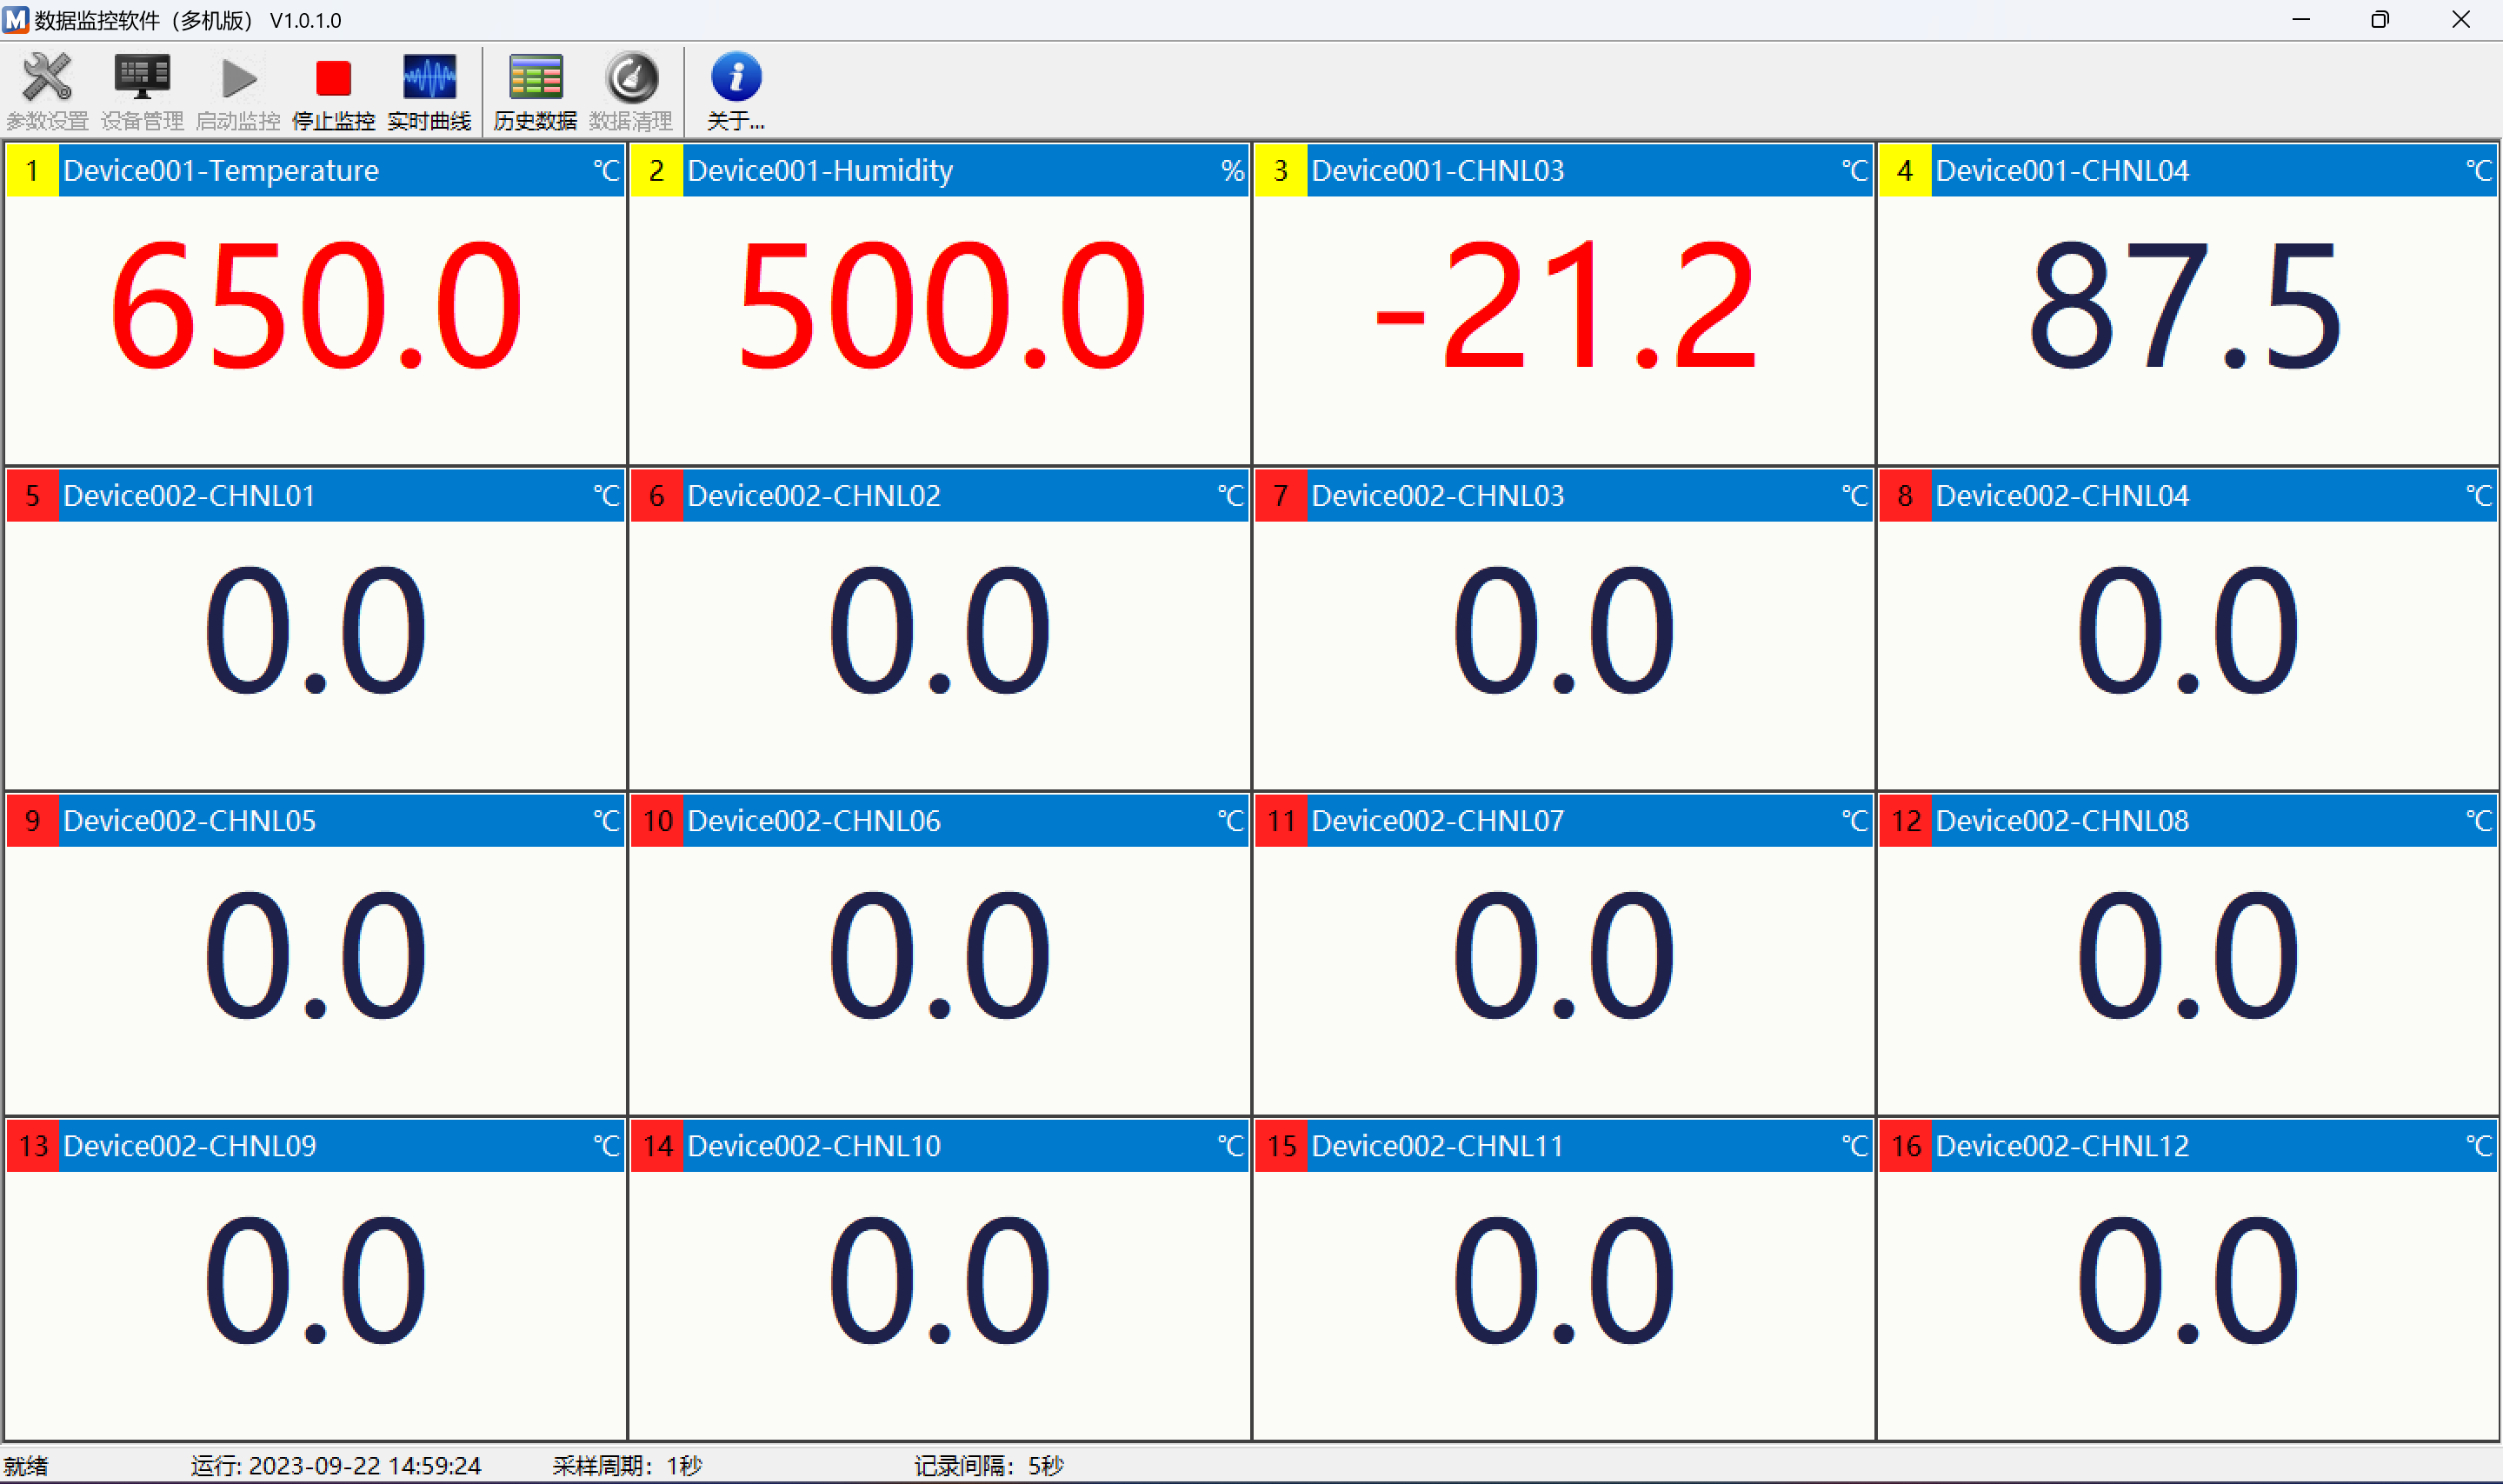
Task: Click yellow channel number 1 badge
Action: point(33,170)
